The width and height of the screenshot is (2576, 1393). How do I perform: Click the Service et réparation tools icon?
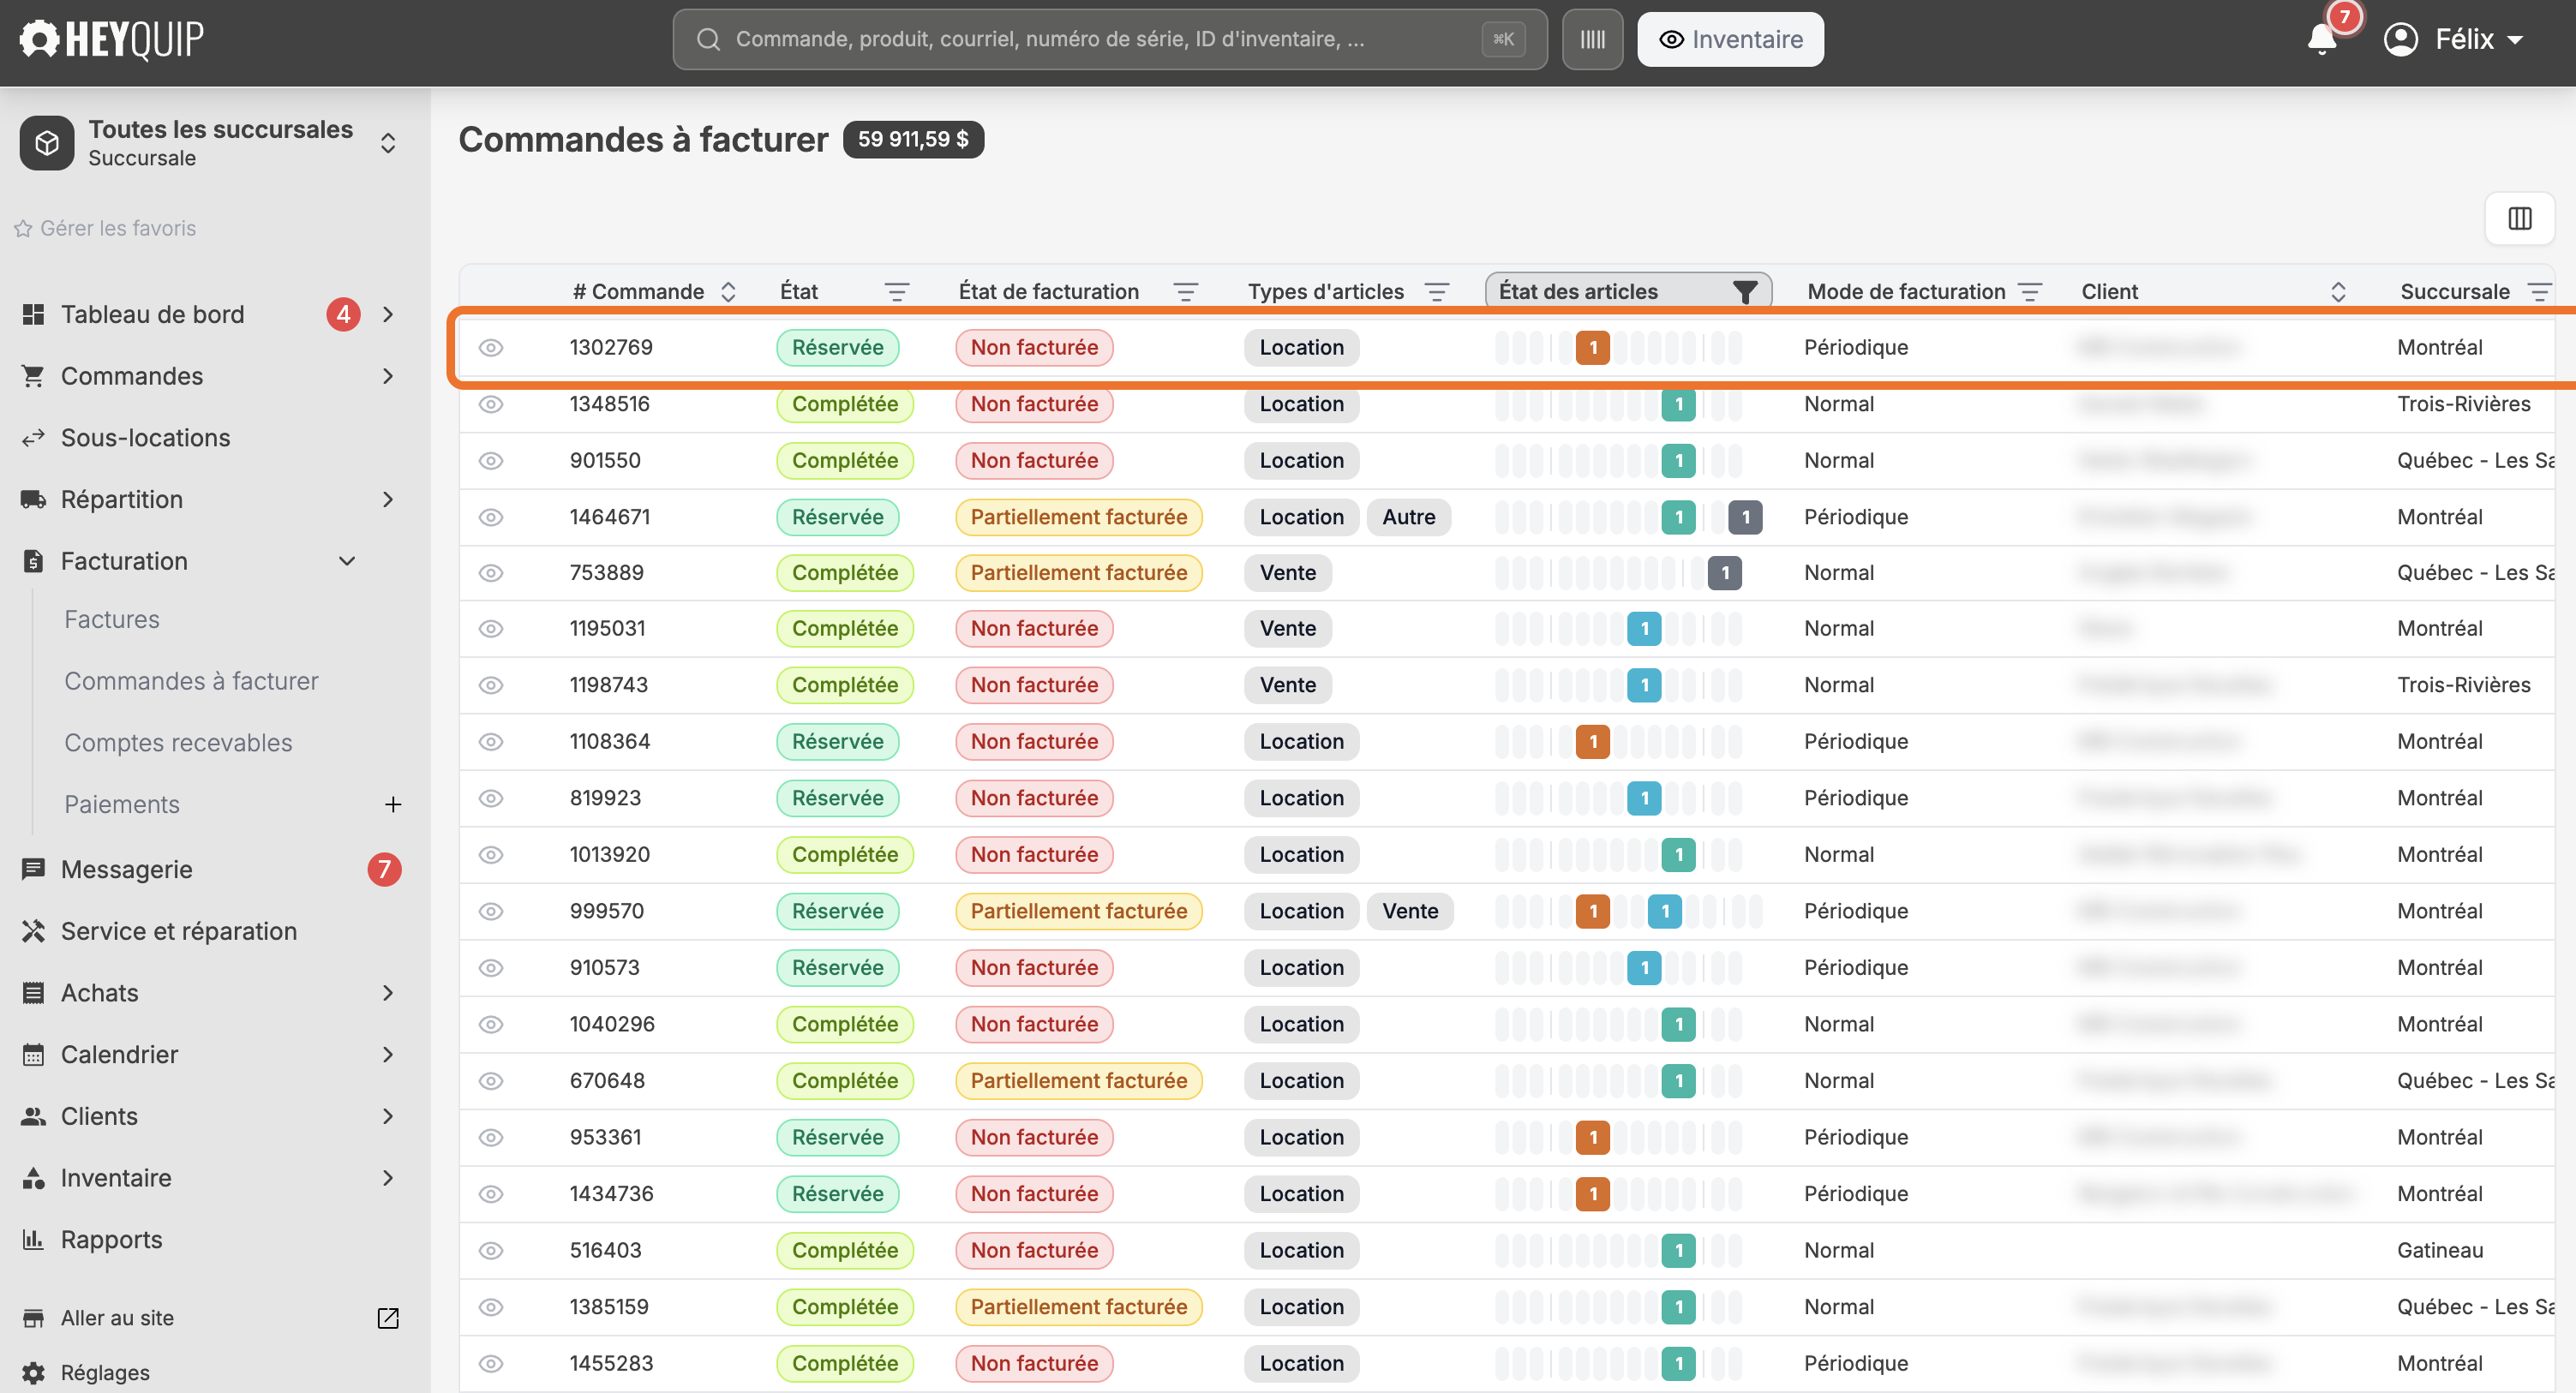click(x=33, y=930)
